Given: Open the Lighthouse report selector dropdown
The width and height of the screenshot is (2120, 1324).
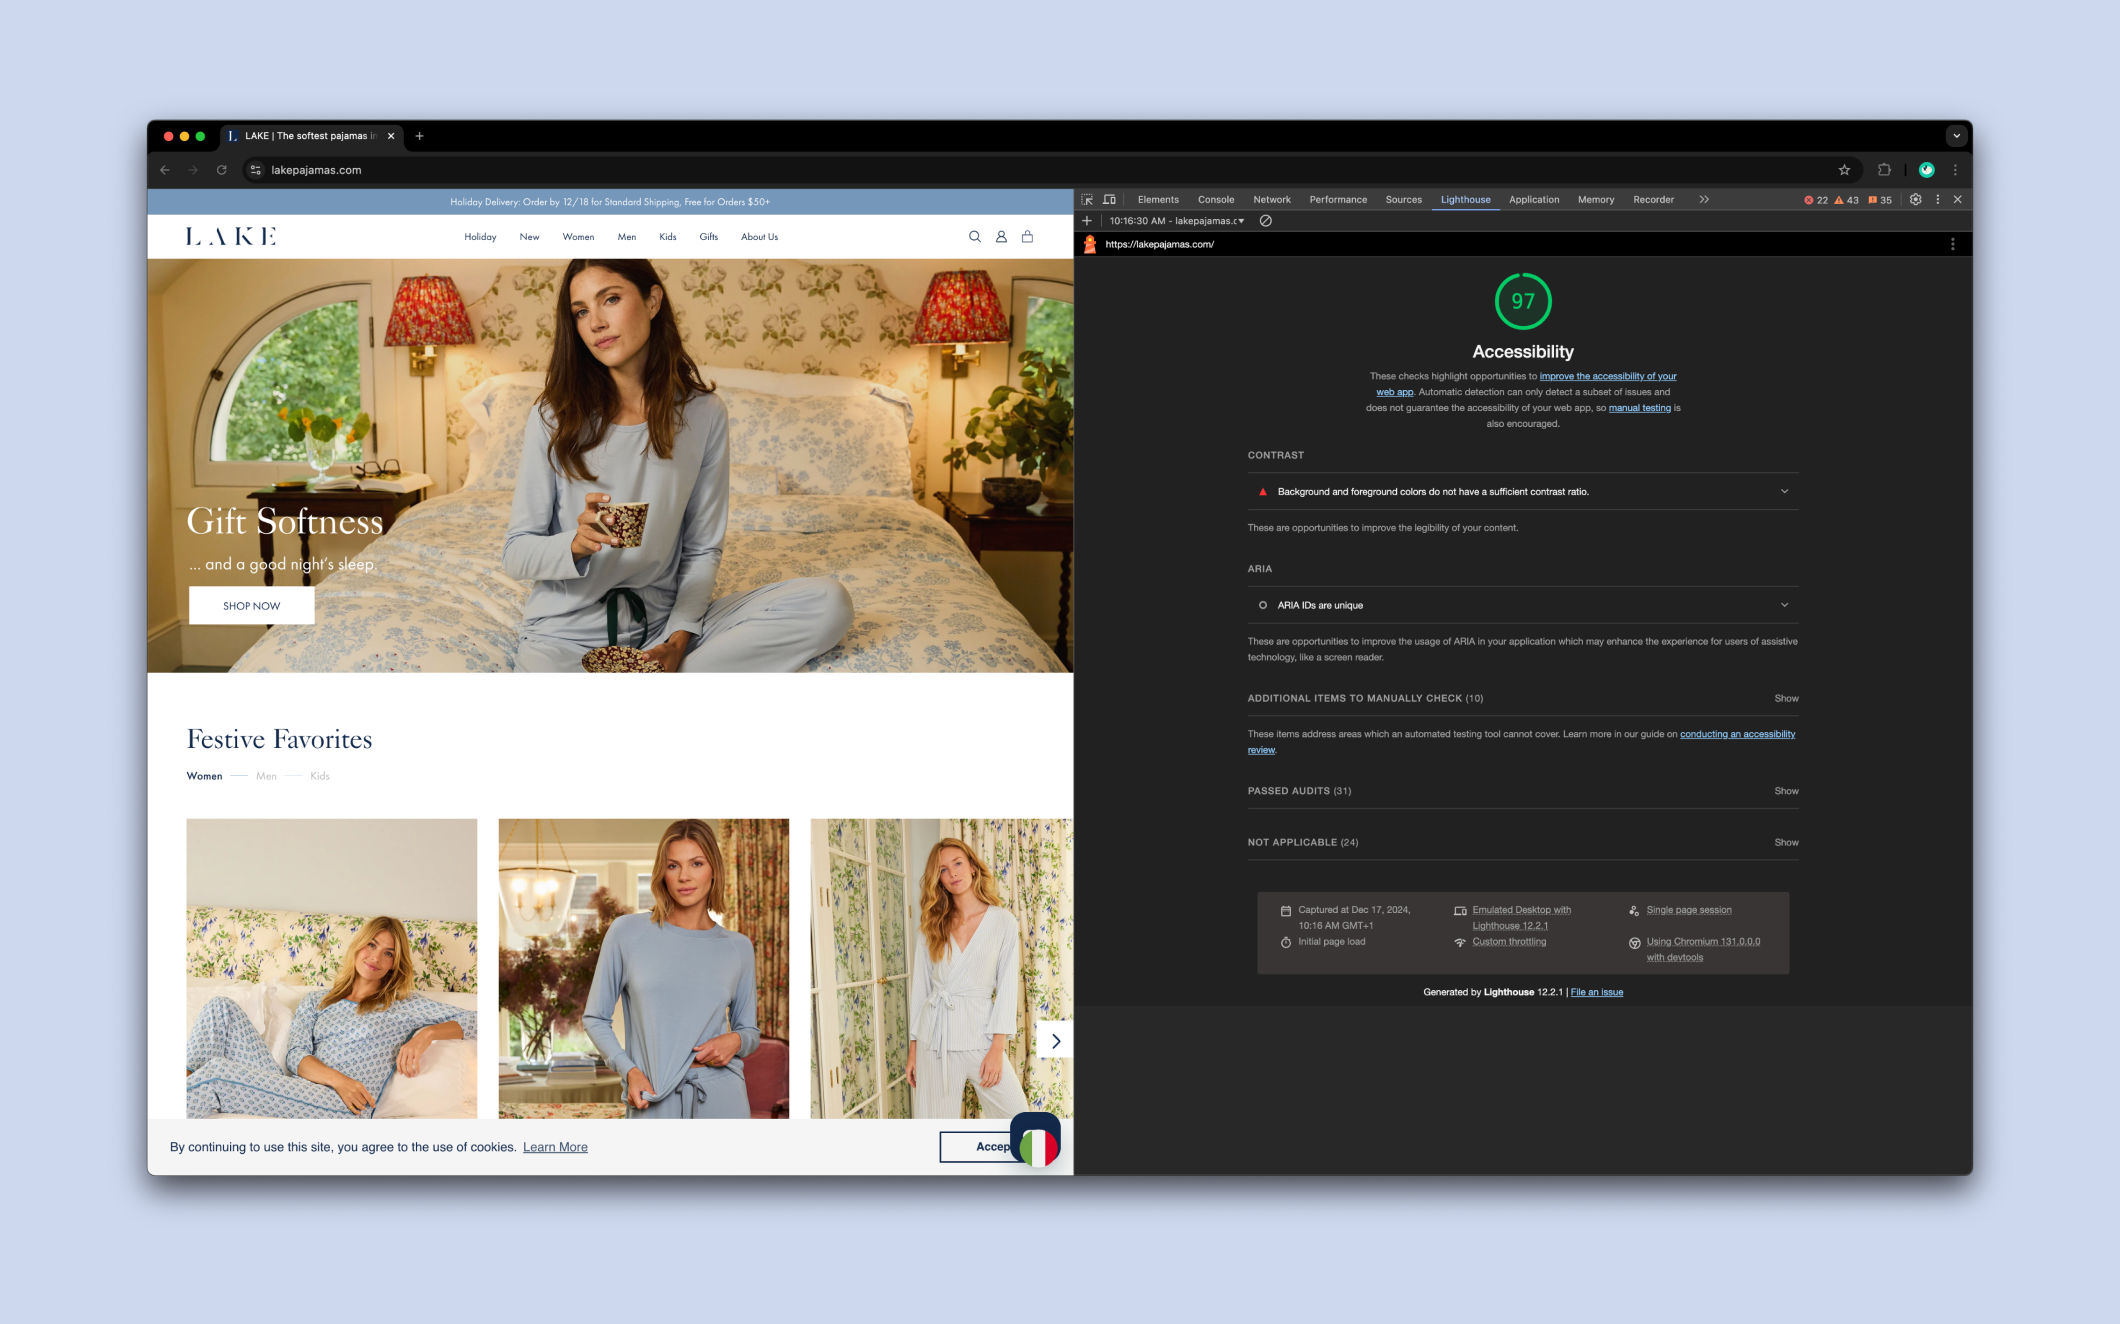Looking at the screenshot, I should 1178,221.
